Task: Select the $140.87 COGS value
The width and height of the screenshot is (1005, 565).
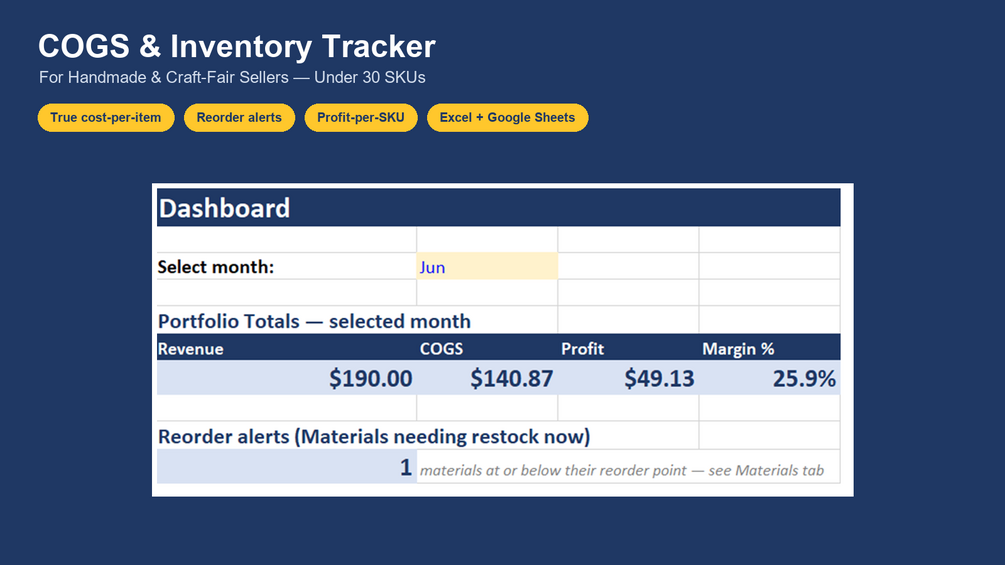Action: point(487,378)
